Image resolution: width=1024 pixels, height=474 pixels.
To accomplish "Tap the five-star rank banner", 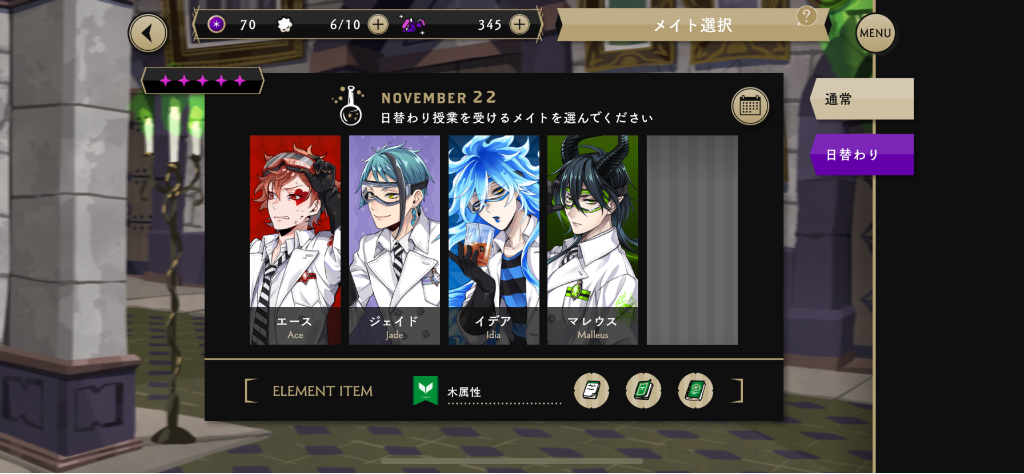I will click(202, 81).
